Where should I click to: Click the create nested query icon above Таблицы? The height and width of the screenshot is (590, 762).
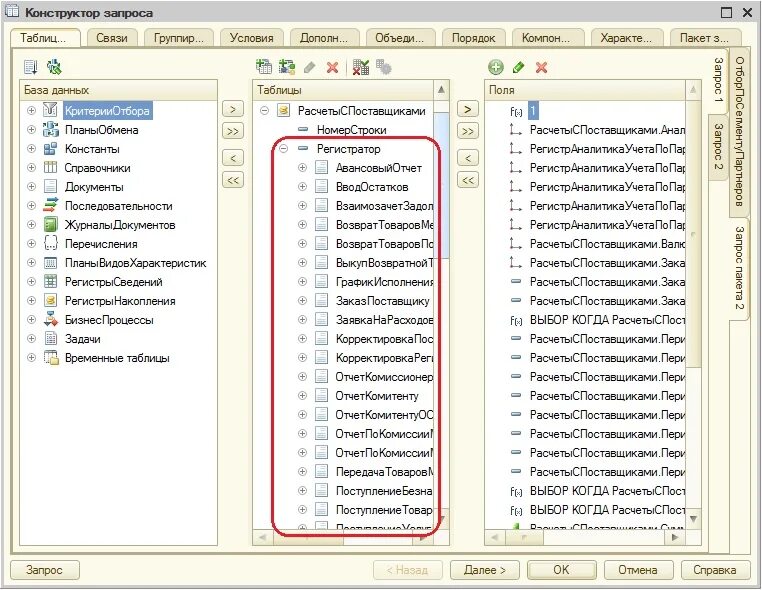(287, 67)
